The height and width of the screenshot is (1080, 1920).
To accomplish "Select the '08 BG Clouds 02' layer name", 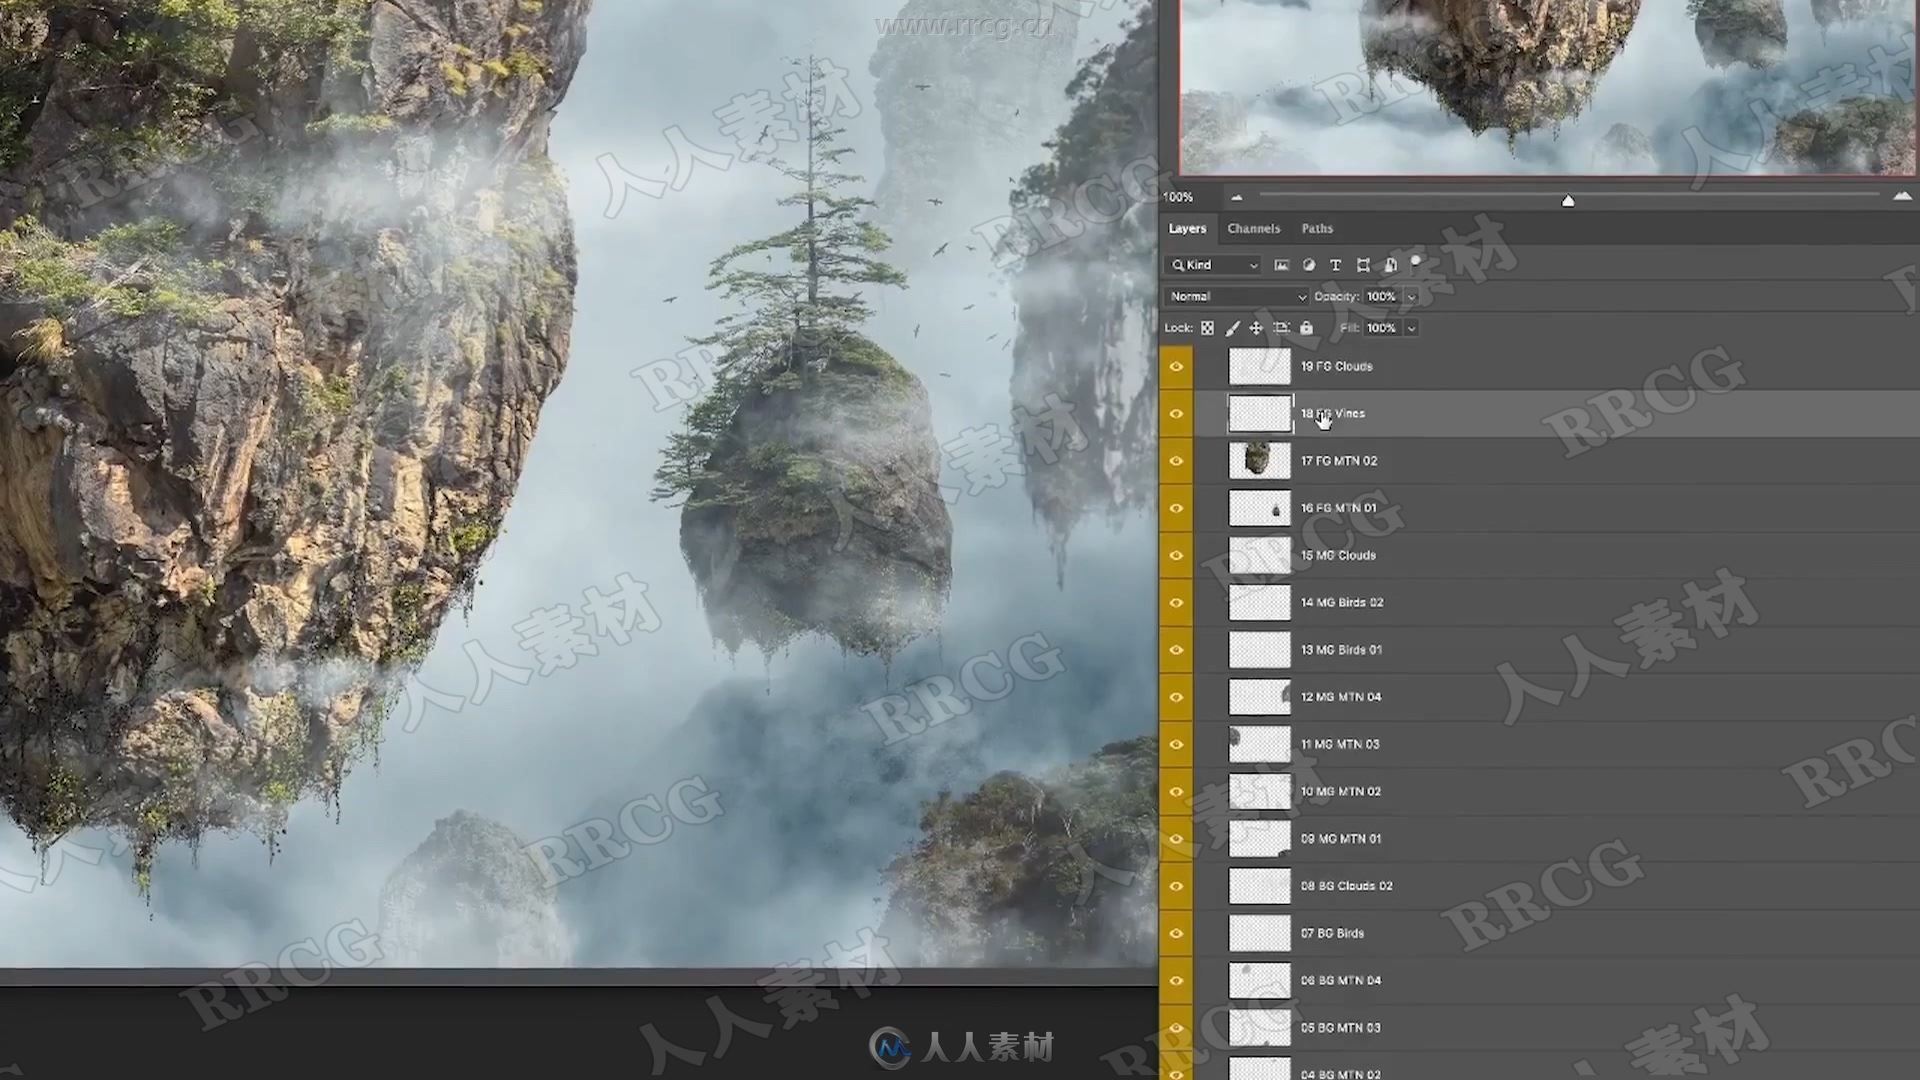I will coord(1346,886).
